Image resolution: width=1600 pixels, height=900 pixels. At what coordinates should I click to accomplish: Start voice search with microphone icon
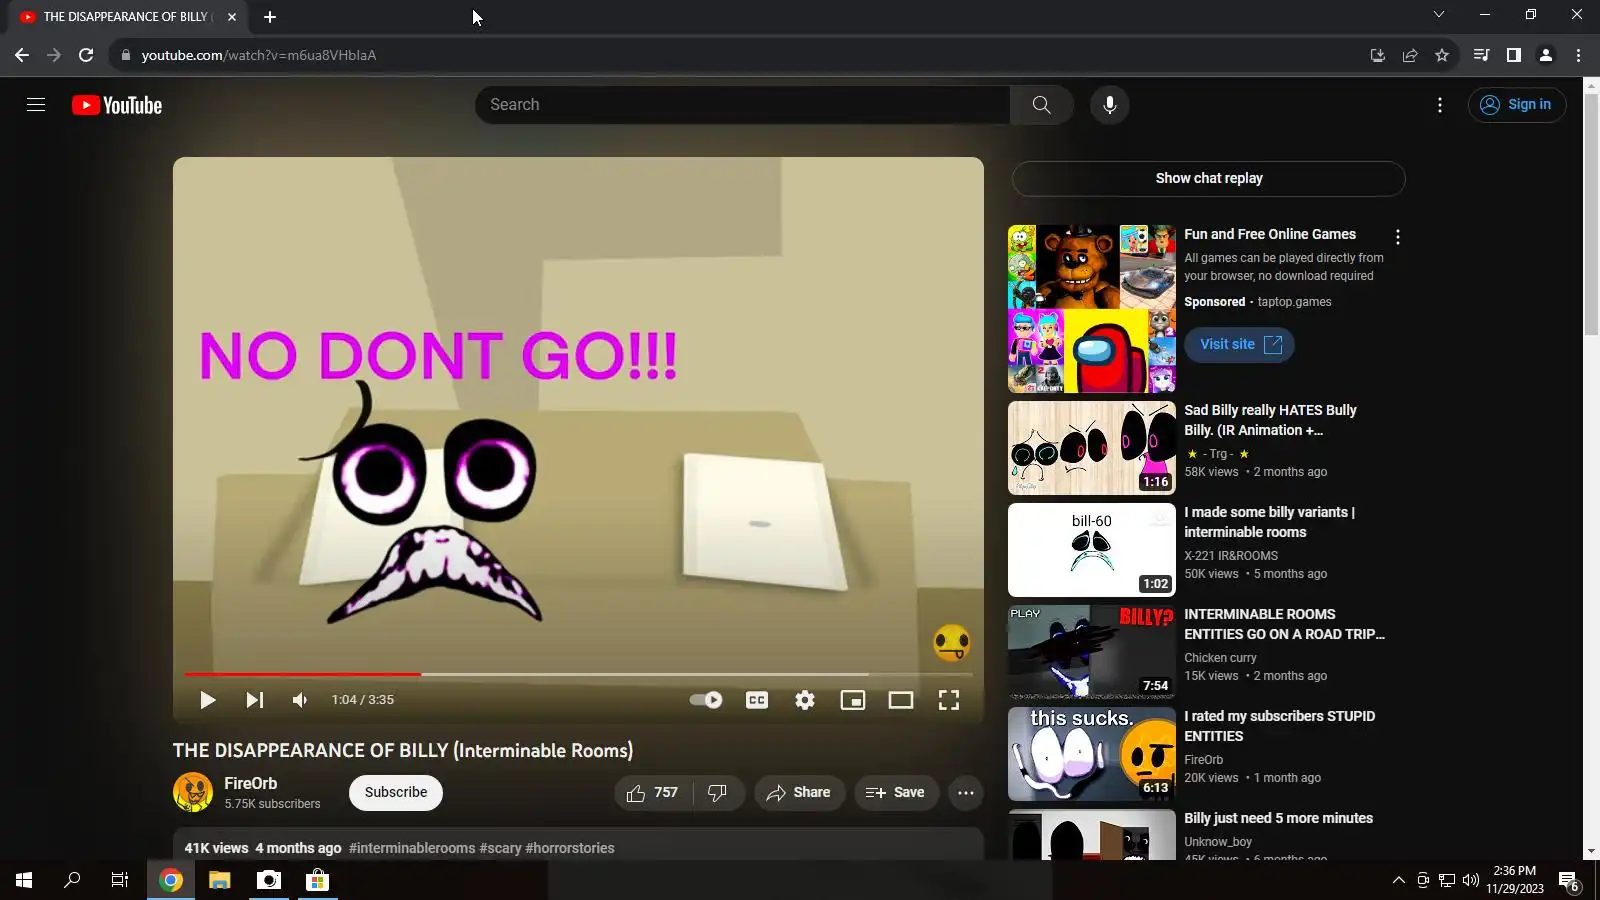(1110, 105)
